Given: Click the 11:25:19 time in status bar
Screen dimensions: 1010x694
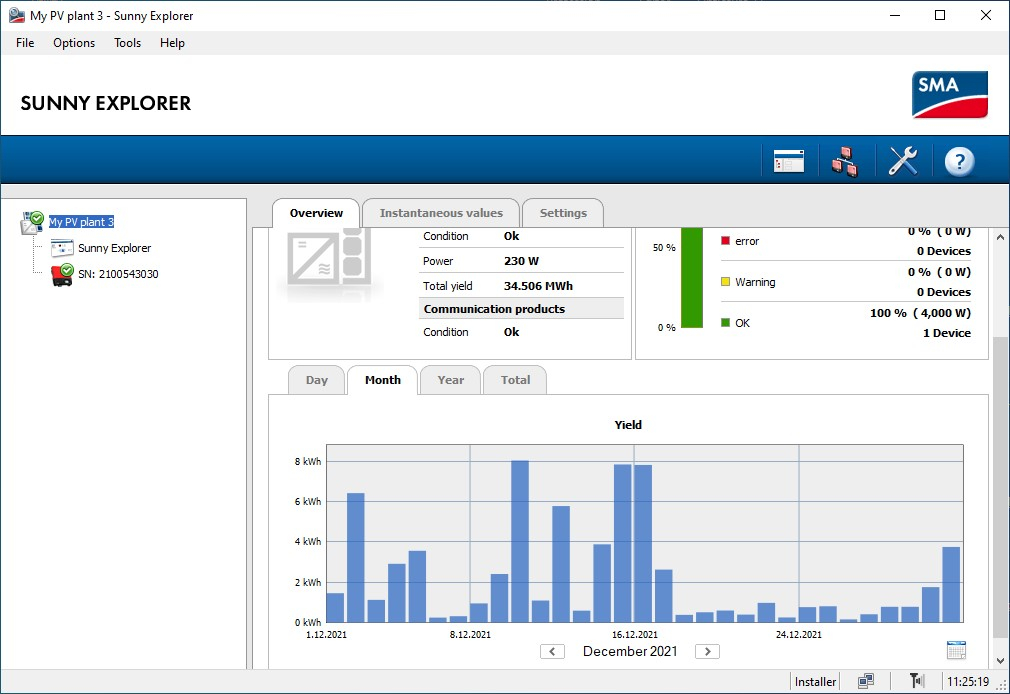Looking at the screenshot, I should [967, 682].
